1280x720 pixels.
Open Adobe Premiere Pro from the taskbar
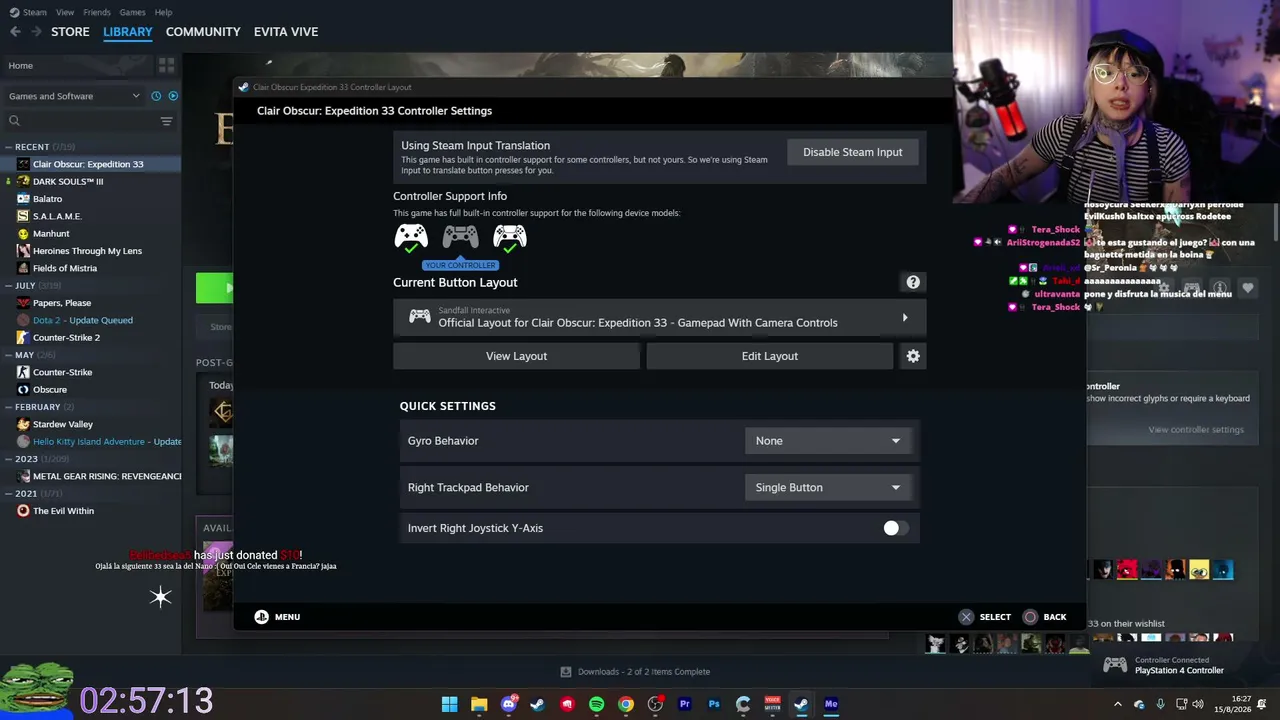(685, 704)
